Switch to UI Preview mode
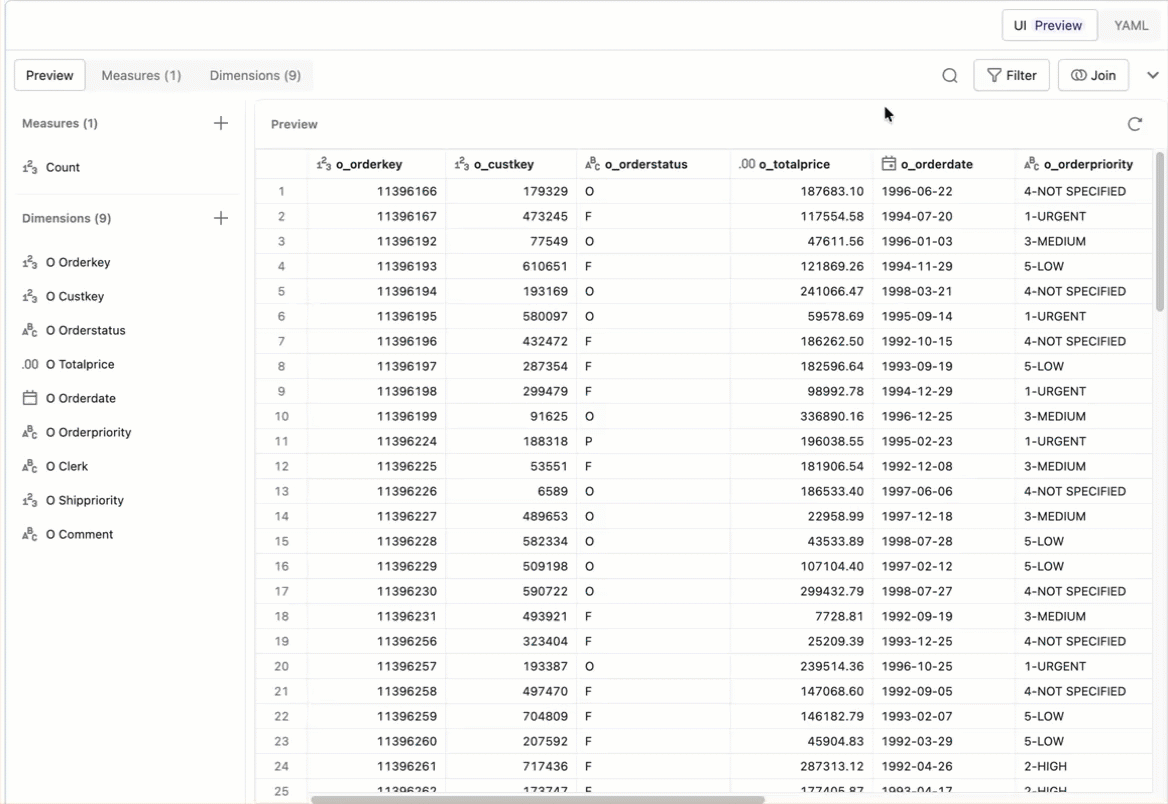This screenshot has width=1168, height=804. (1048, 25)
